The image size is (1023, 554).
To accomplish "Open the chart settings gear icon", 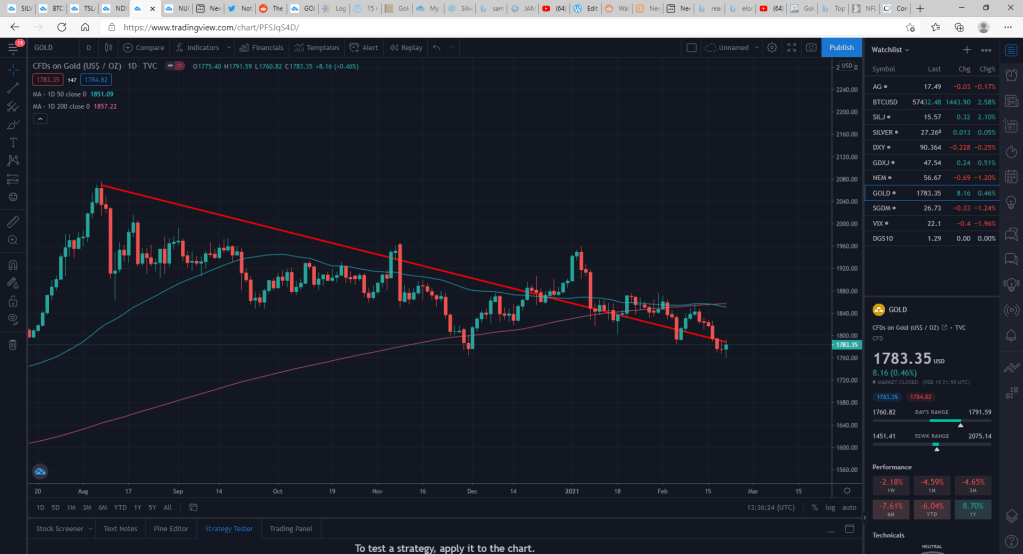I will click(771, 47).
